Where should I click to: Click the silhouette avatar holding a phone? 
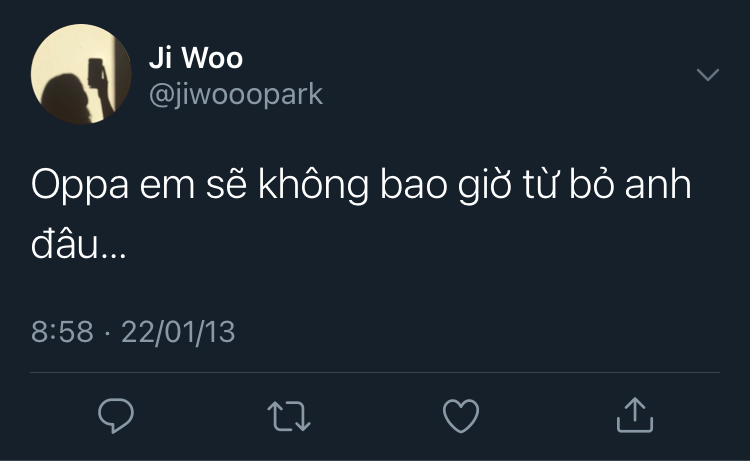pyautogui.click(x=81, y=74)
